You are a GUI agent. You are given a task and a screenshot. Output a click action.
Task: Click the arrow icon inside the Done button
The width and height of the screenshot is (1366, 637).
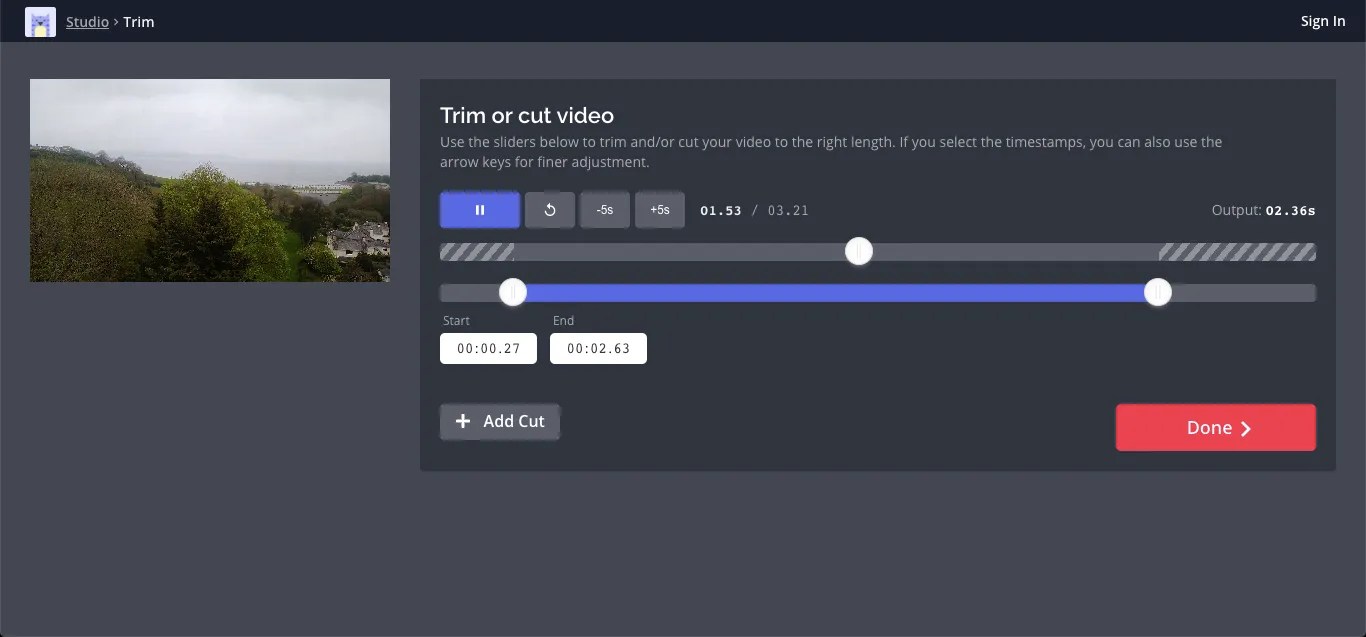click(x=1244, y=427)
